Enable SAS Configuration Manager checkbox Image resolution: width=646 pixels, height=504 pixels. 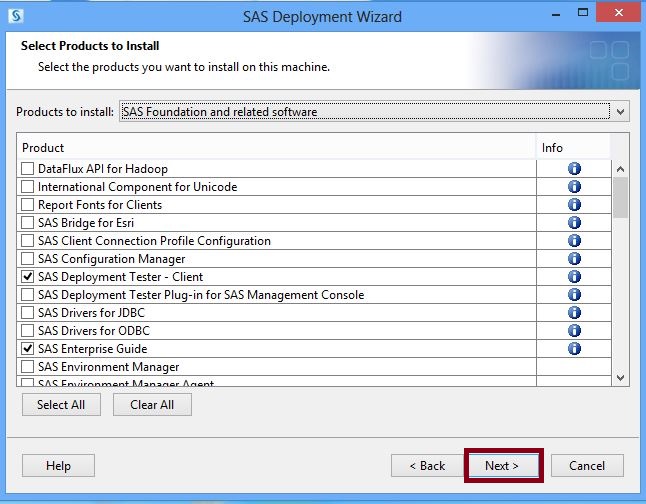click(28, 258)
